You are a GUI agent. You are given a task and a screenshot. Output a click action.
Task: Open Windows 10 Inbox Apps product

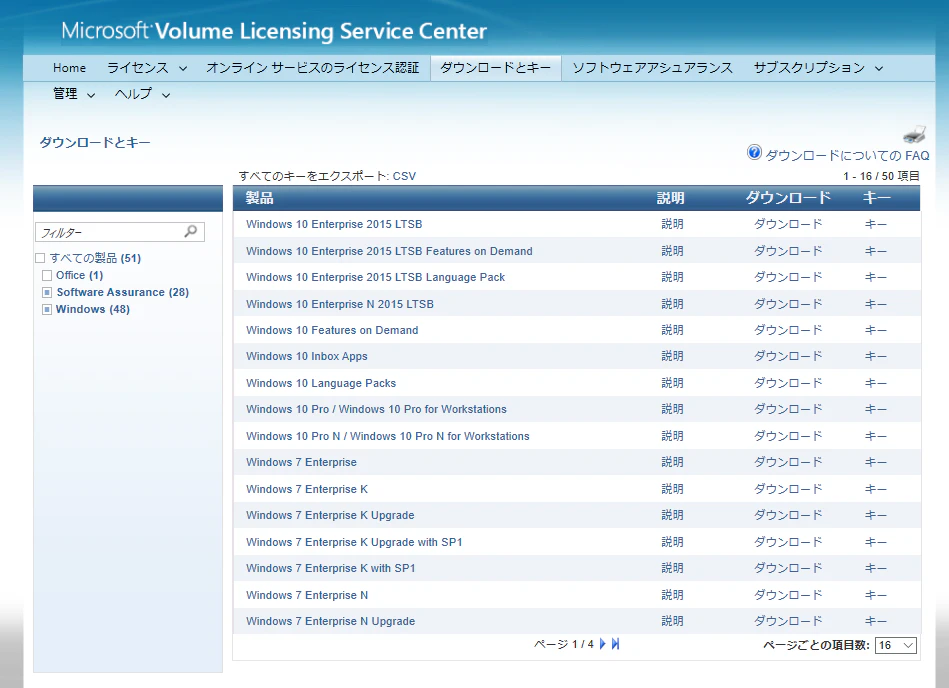click(306, 356)
